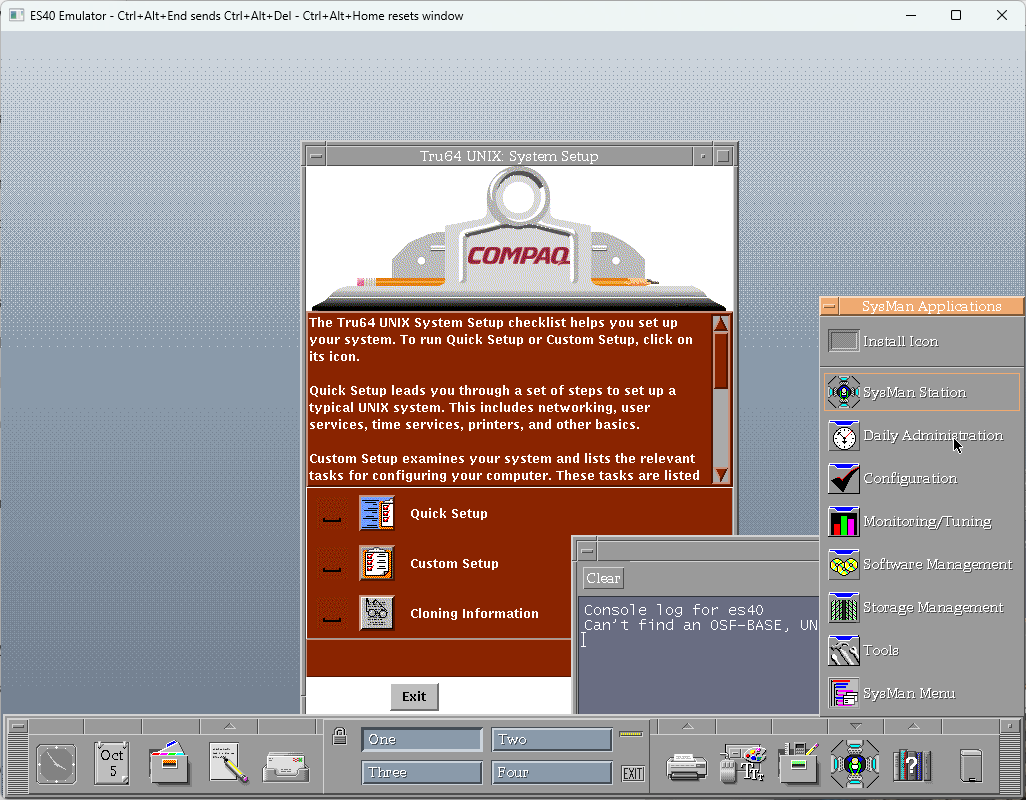Minimize the ES40 Emulator window
1026x800 pixels.
911,15
